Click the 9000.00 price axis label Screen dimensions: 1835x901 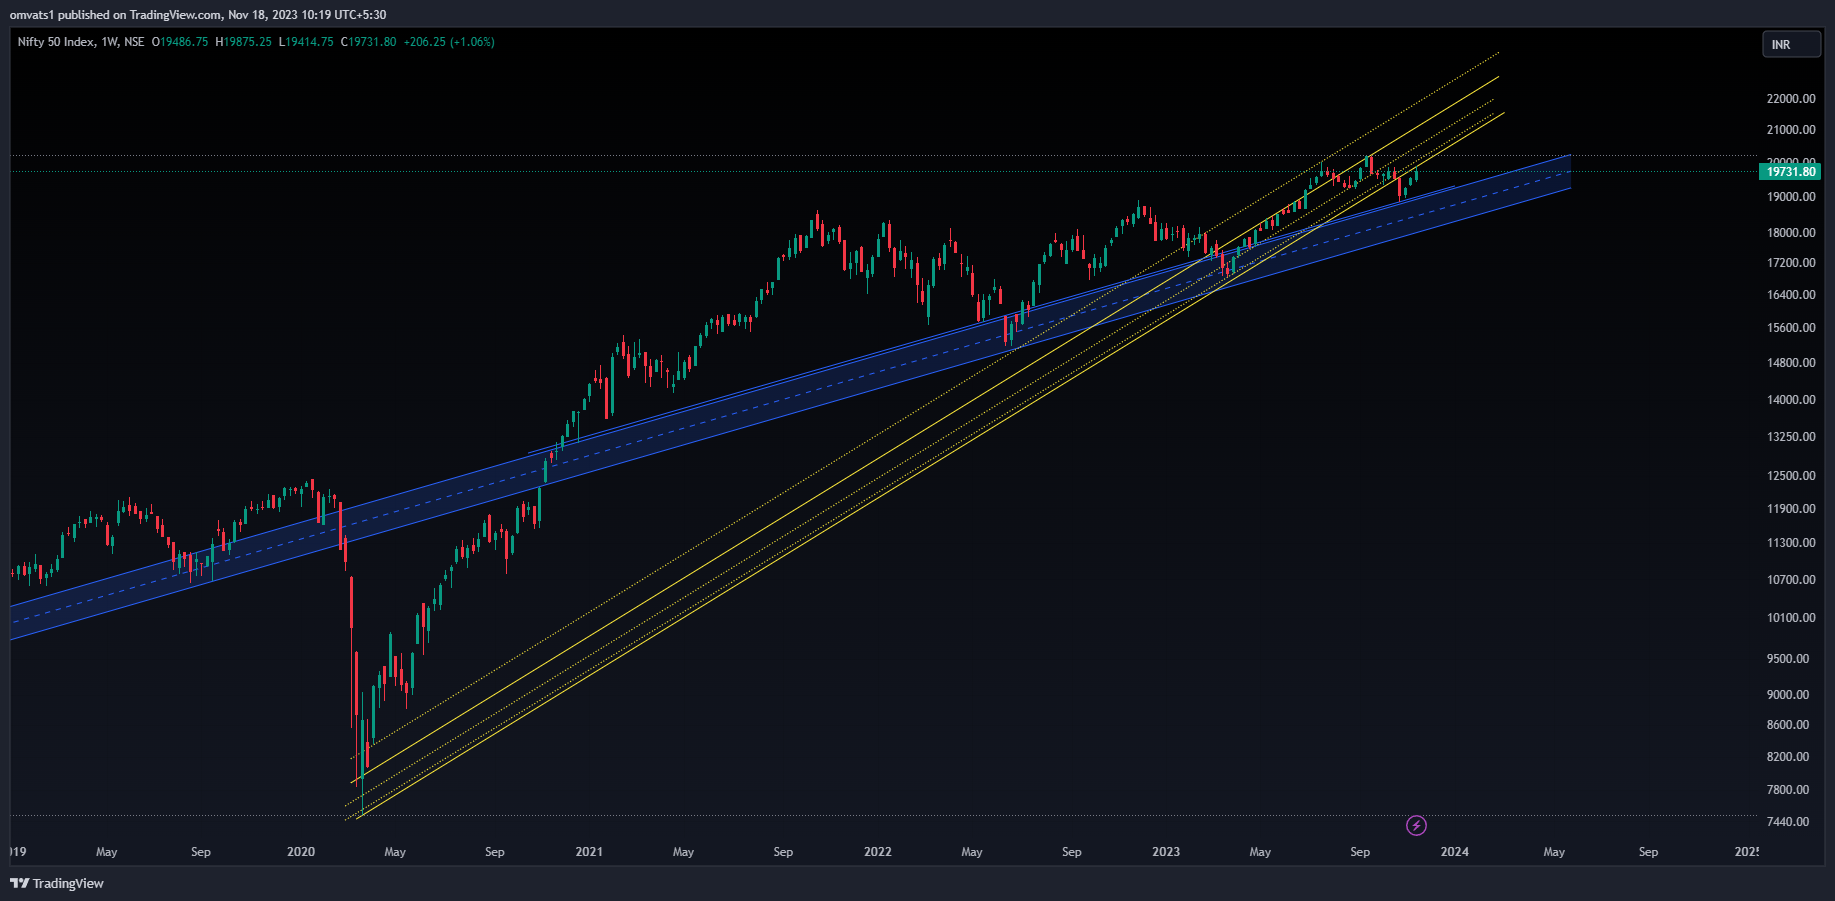click(1788, 695)
